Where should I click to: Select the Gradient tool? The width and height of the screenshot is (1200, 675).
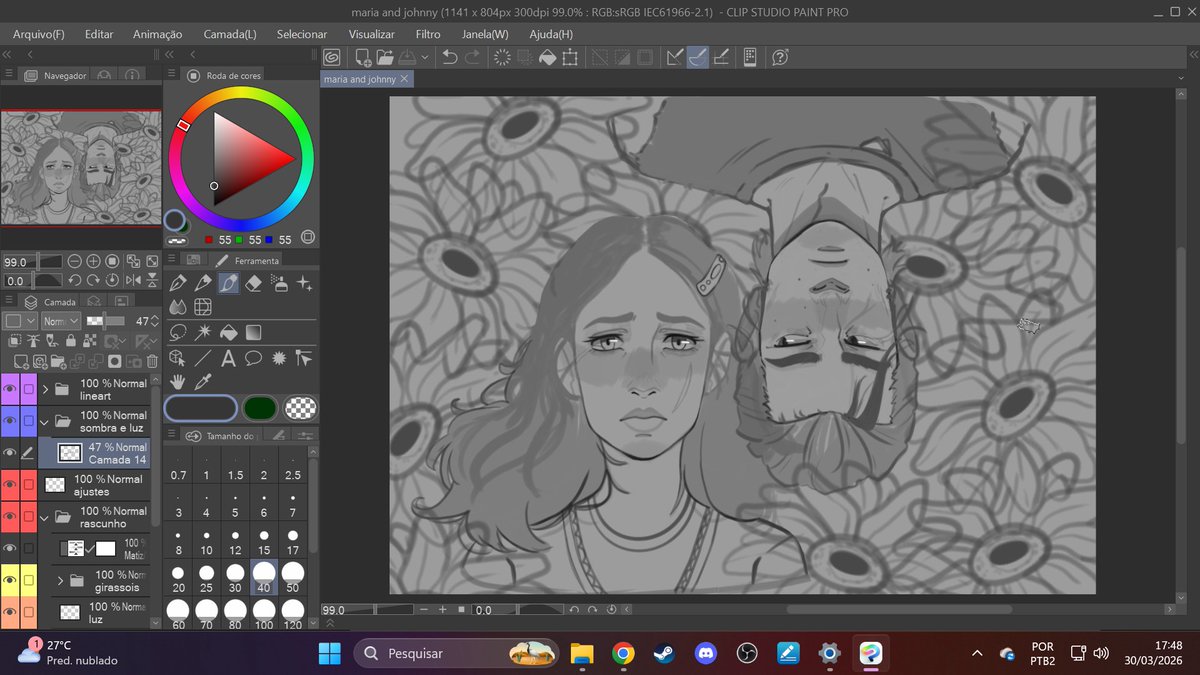click(253, 332)
